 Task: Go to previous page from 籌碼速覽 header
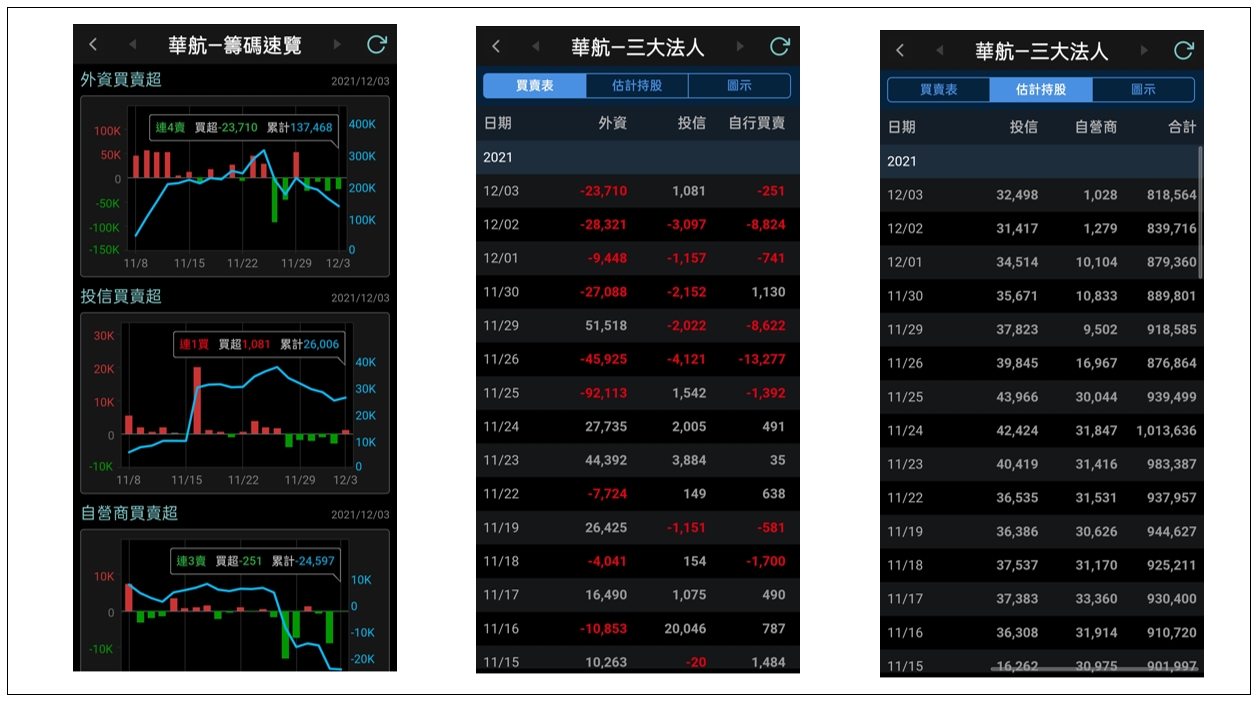pos(132,45)
